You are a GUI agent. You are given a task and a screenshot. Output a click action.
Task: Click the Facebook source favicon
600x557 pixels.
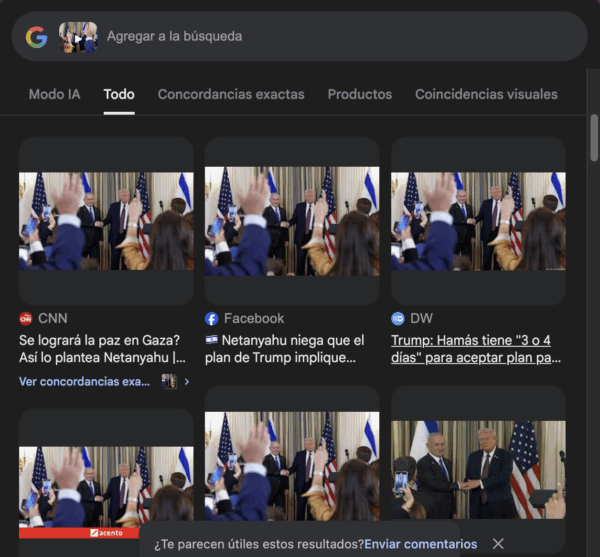pyautogui.click(x=212, y=318)
